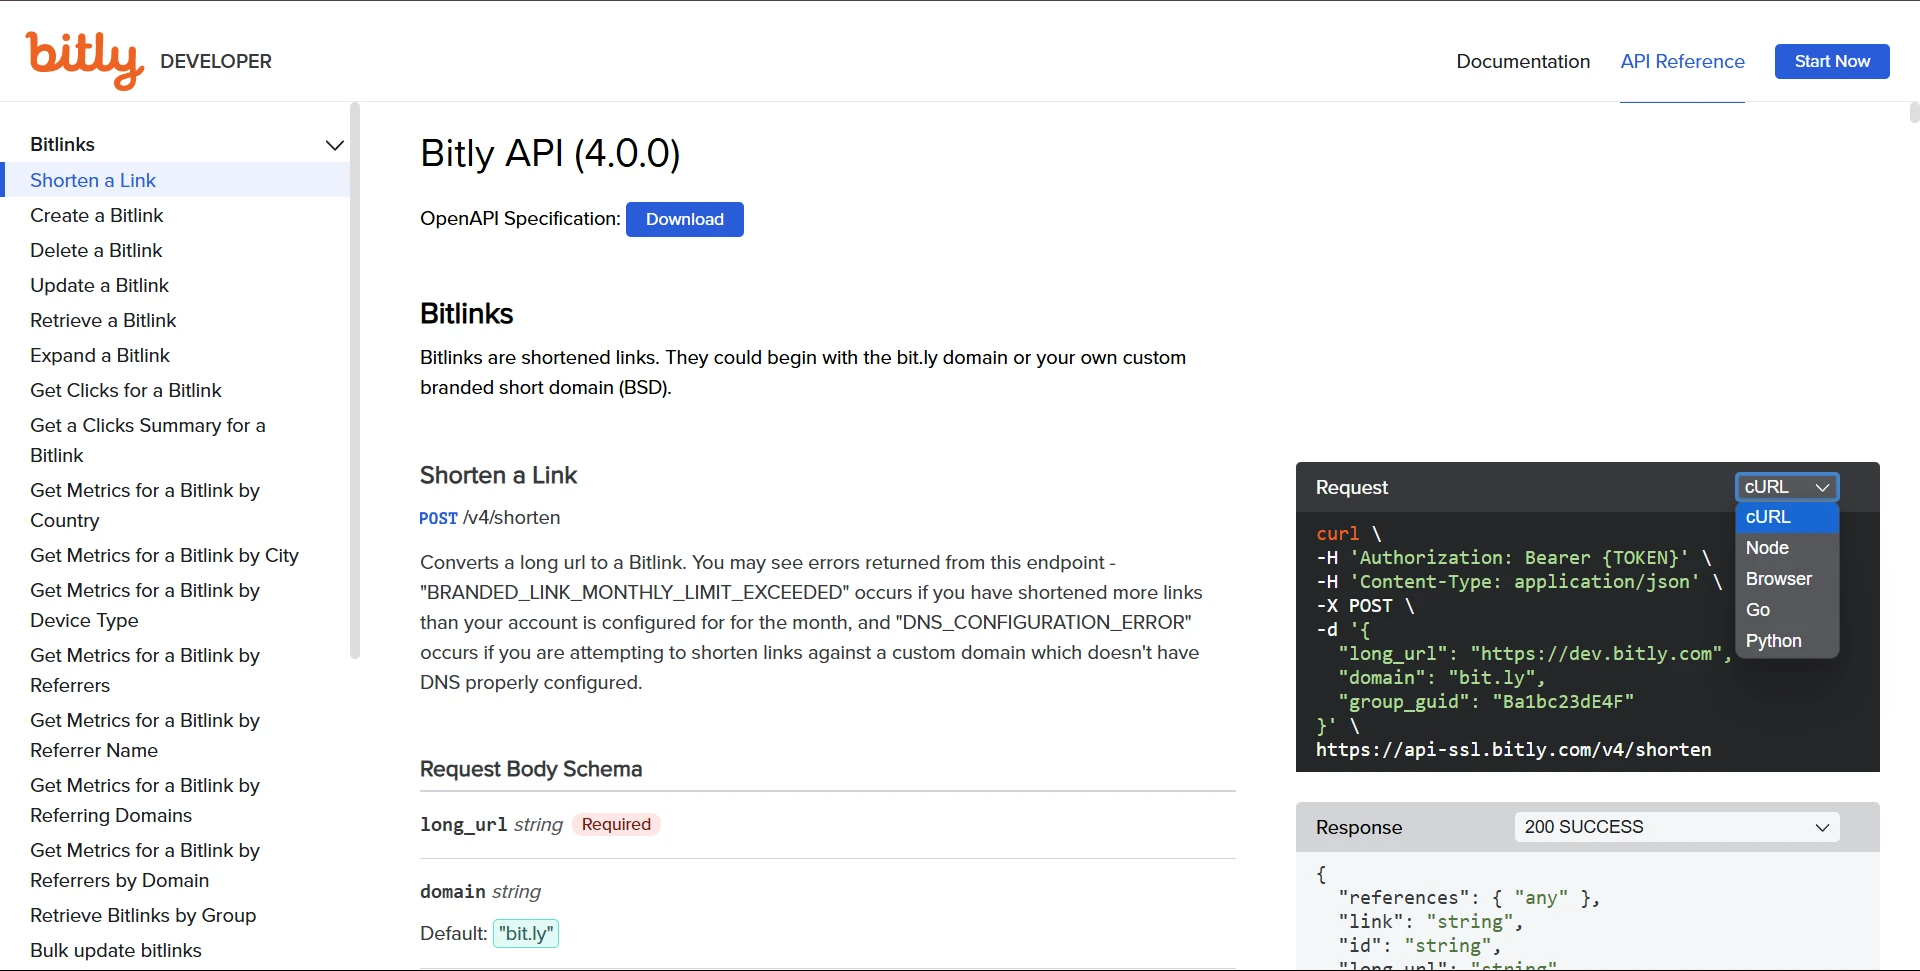Open Get Clicks for a Bitlink
Image resolution: width=1920 pixels, height=971 pixels.
click(126, 390)
